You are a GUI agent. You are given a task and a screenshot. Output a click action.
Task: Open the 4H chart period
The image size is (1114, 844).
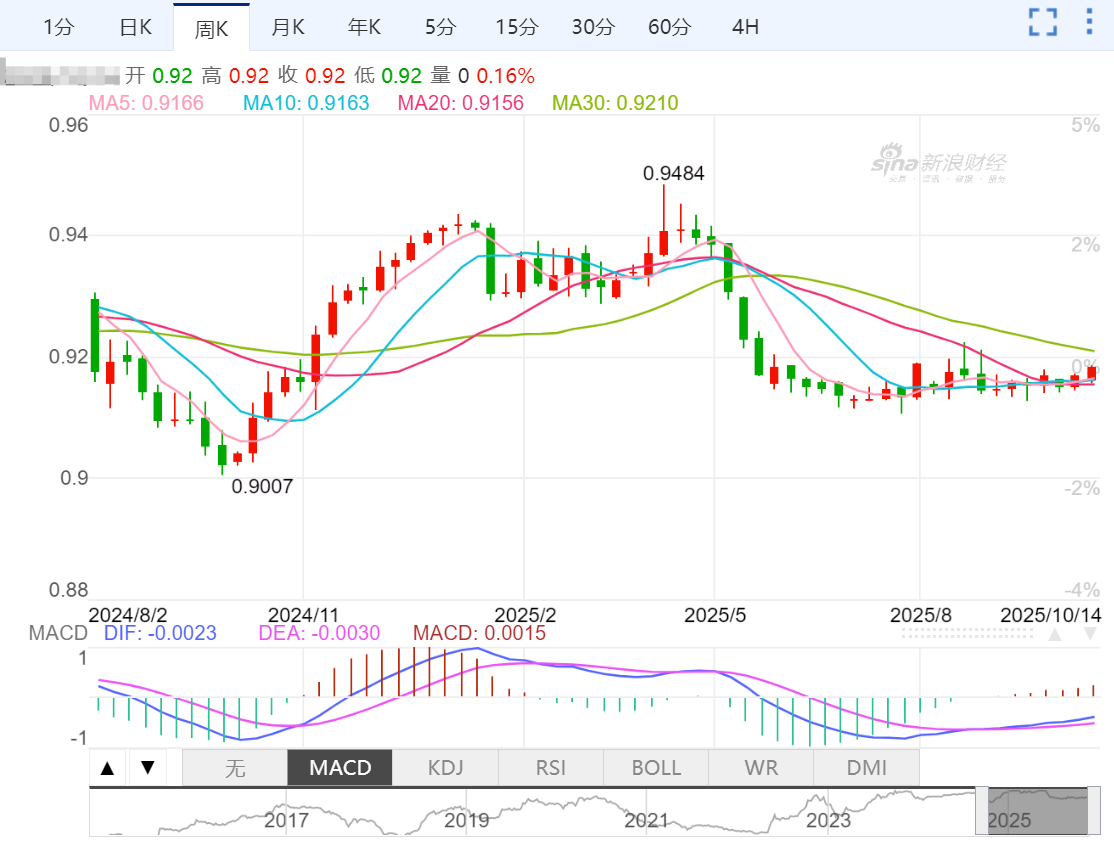coord(745,27)
